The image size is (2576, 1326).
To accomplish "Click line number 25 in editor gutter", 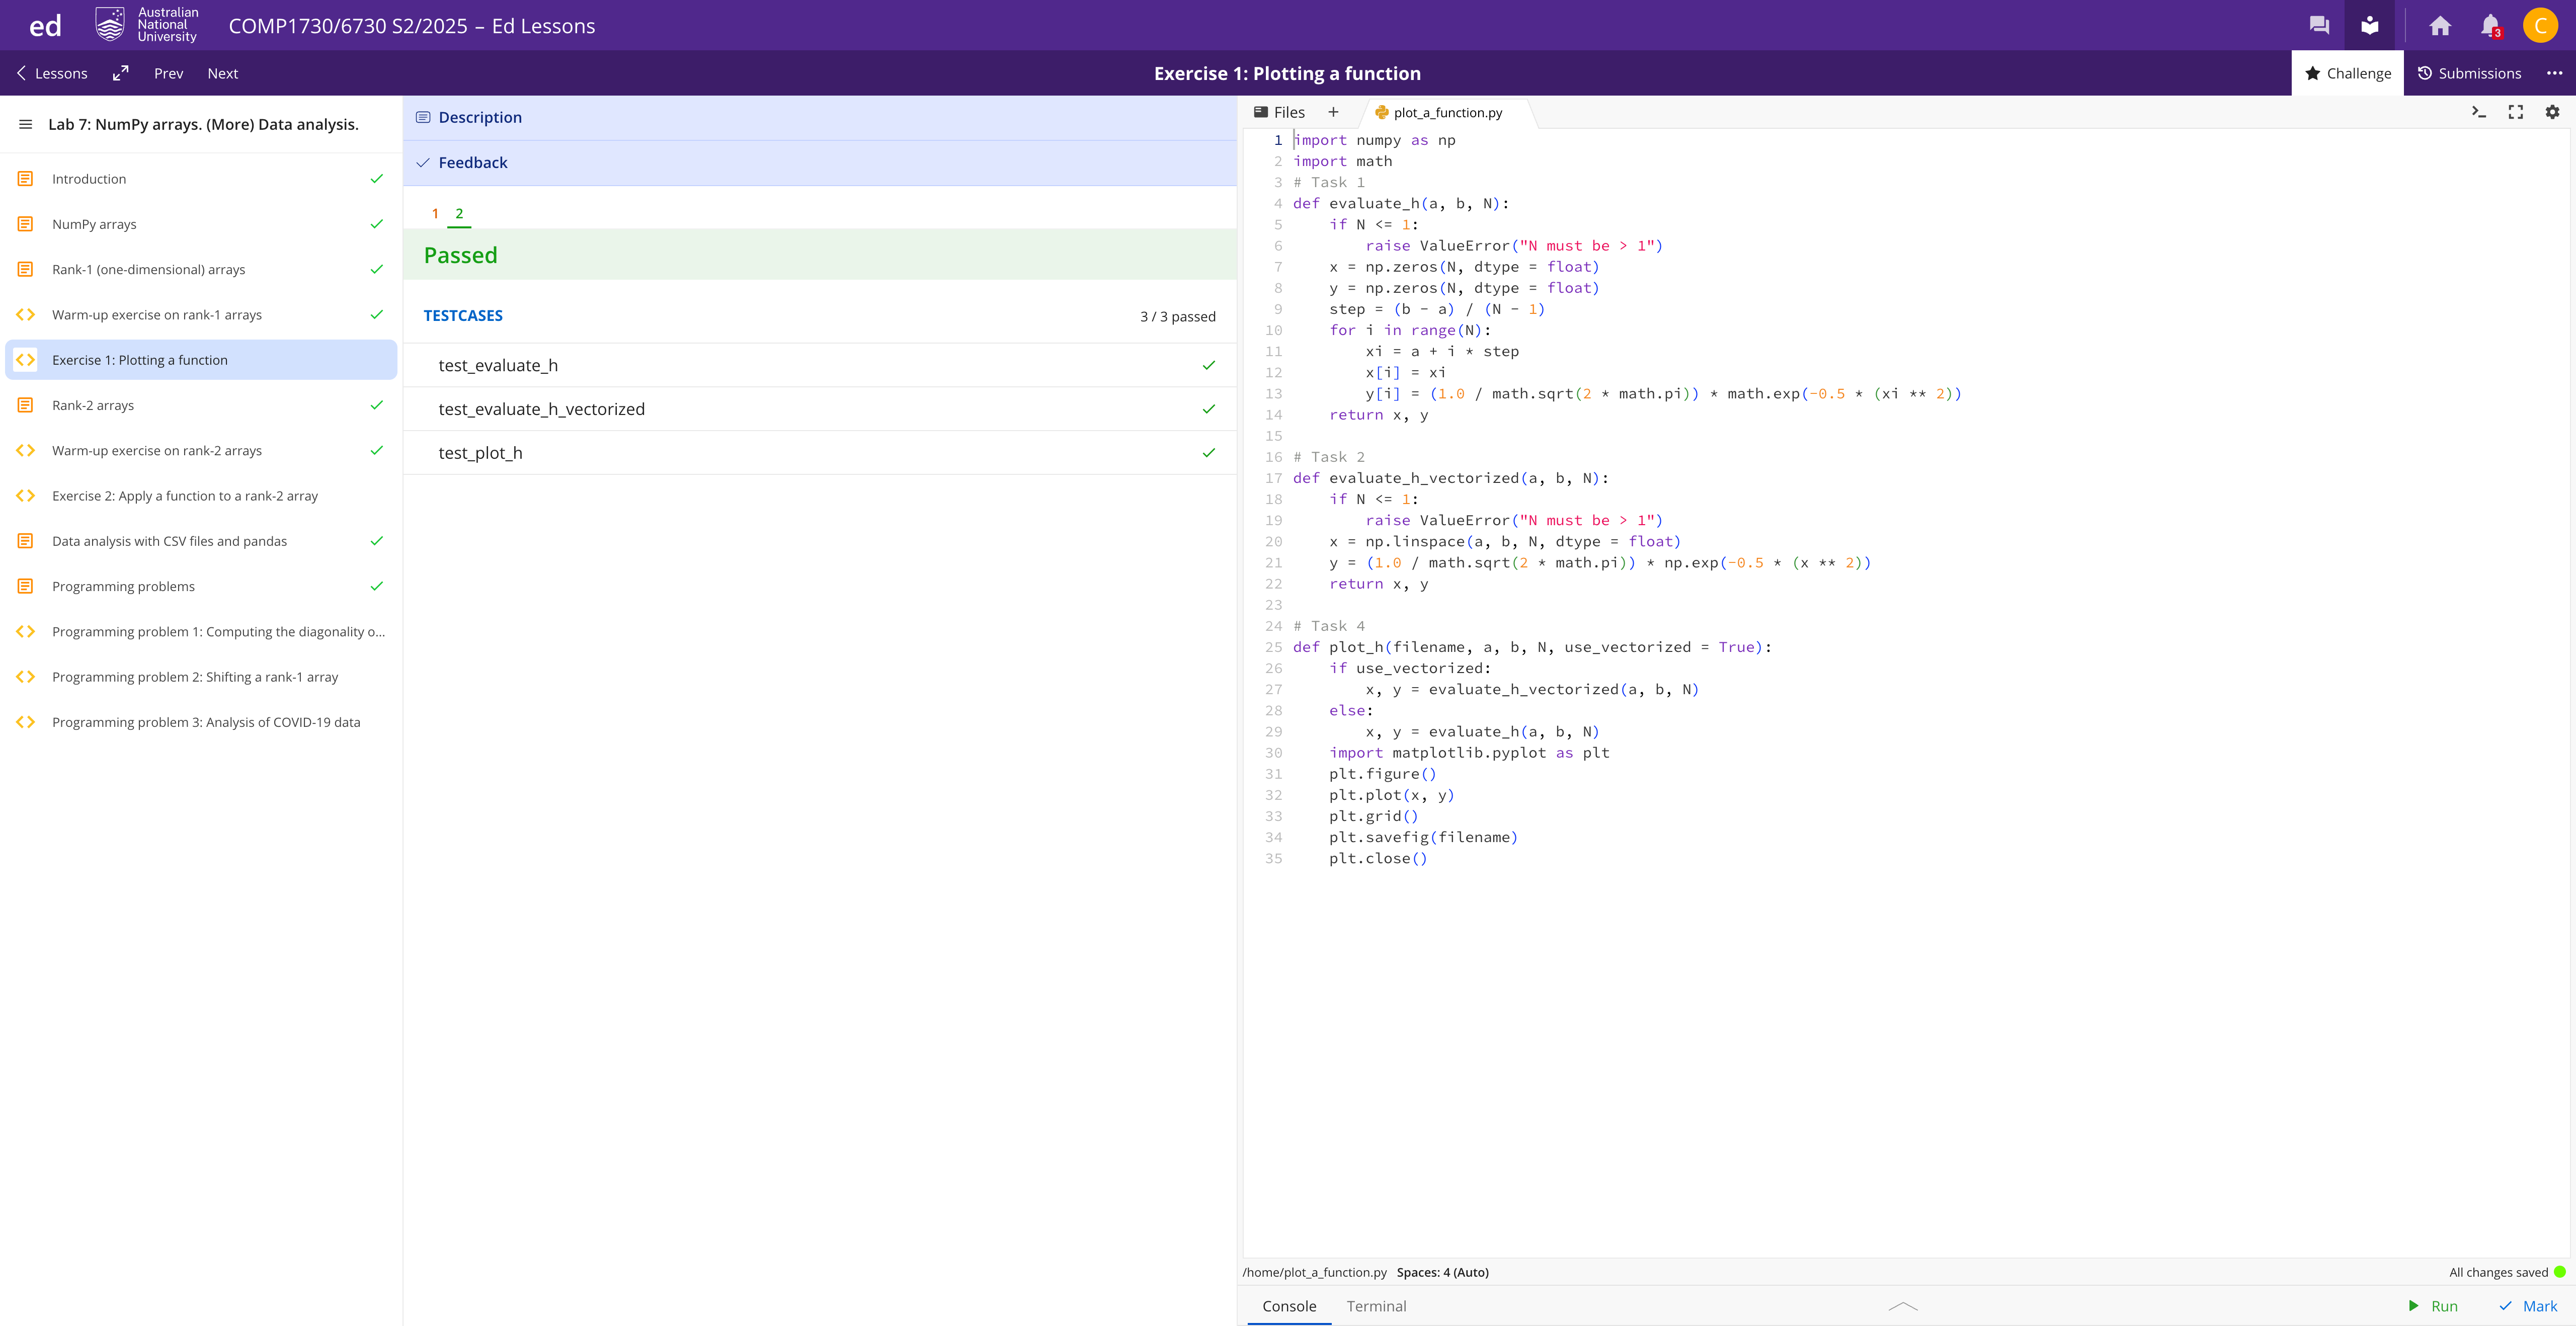I will tap(1273, 647).
